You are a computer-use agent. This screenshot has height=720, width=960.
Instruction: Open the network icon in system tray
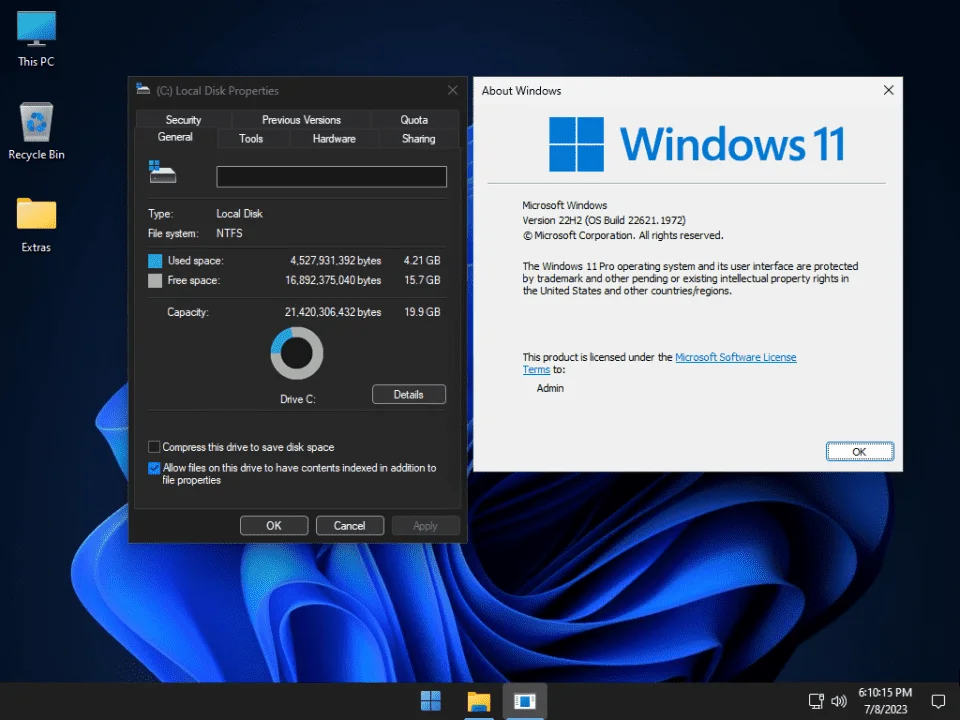816,701
